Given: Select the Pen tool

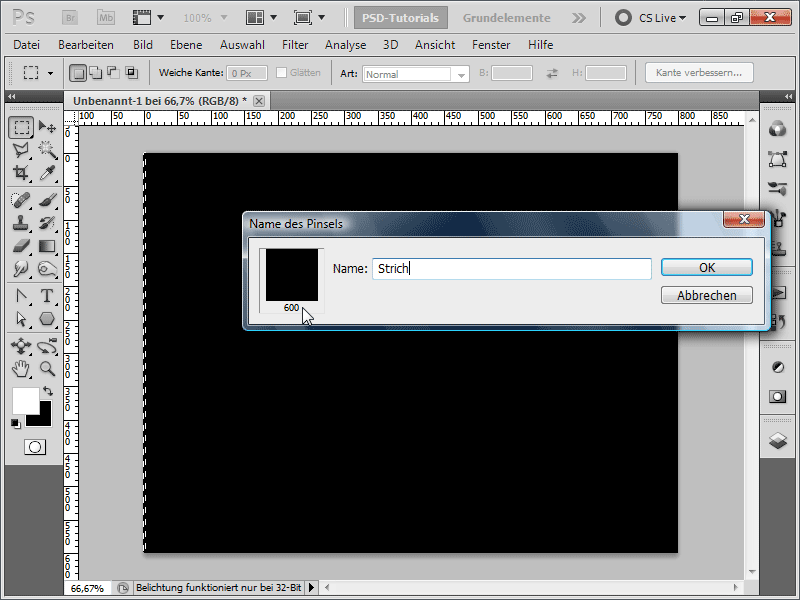Looking at the screenshot, I should tap(21, 296).
